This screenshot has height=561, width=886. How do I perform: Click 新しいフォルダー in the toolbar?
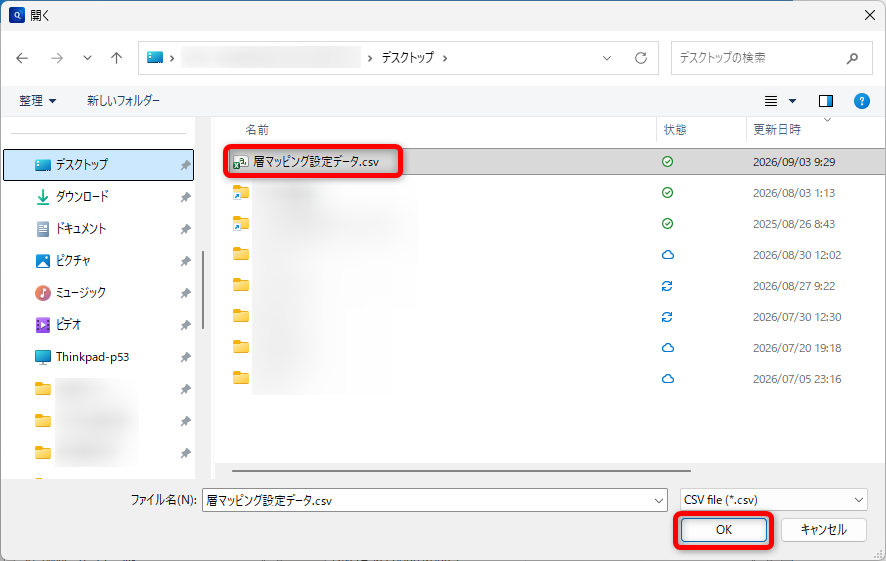[x=123, y=101]
